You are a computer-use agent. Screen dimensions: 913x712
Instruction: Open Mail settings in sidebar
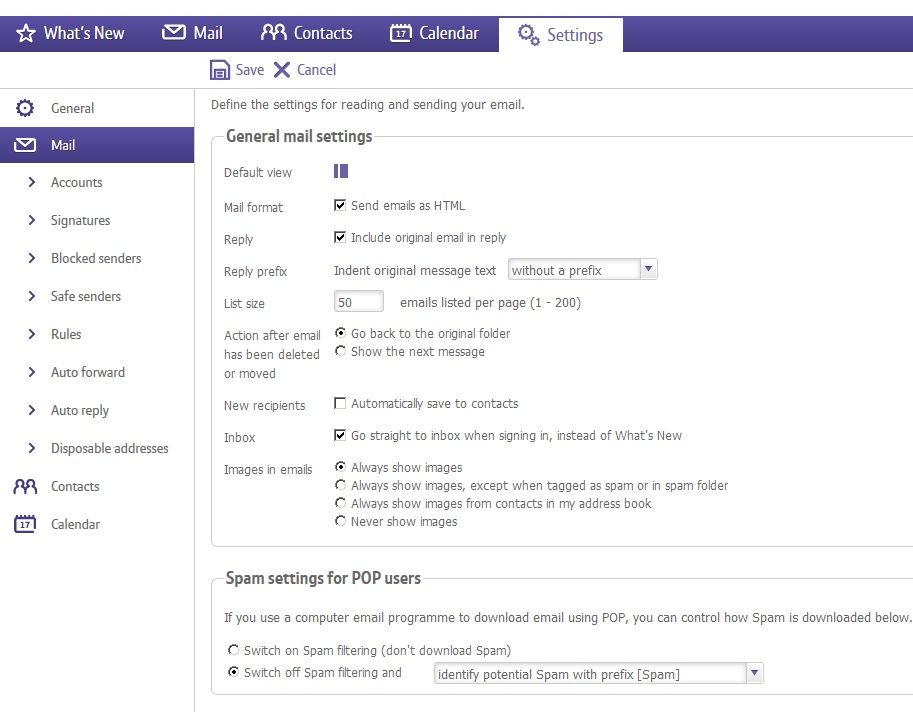(97, 145)
